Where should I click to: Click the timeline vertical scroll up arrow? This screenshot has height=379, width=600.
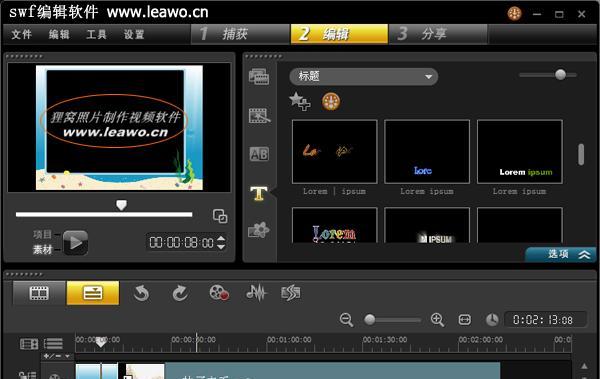pos(584,366)
